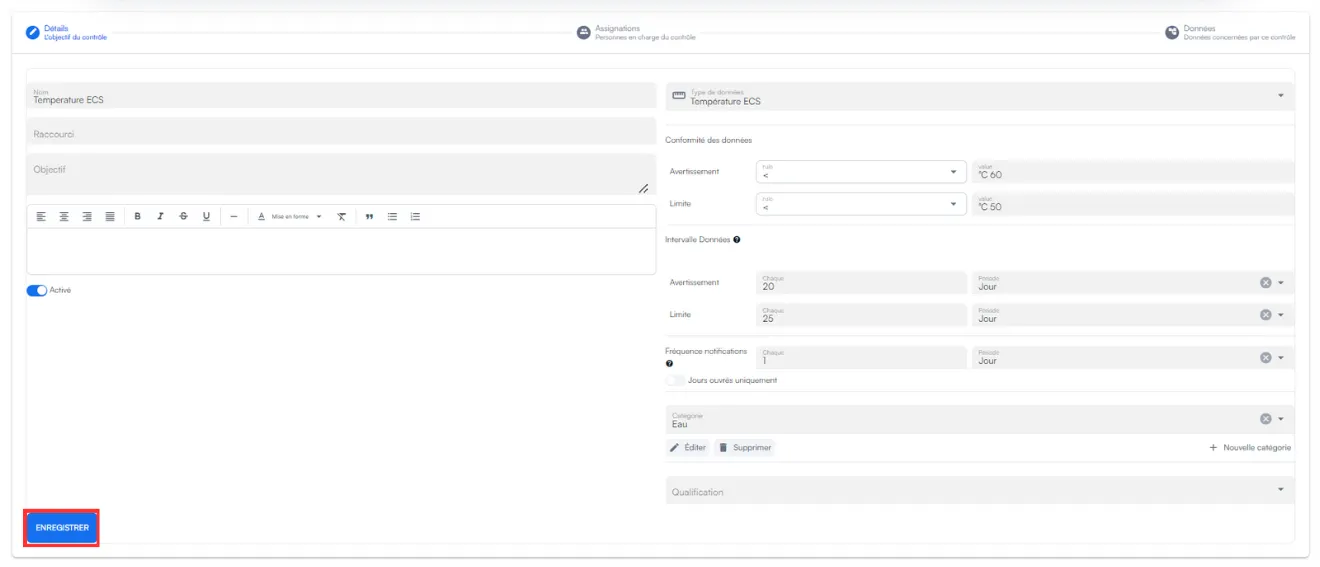Enable the Jours ouvrés uniquement switch
The height and width of the screenshot is (567, 1320).
(675, 381)
